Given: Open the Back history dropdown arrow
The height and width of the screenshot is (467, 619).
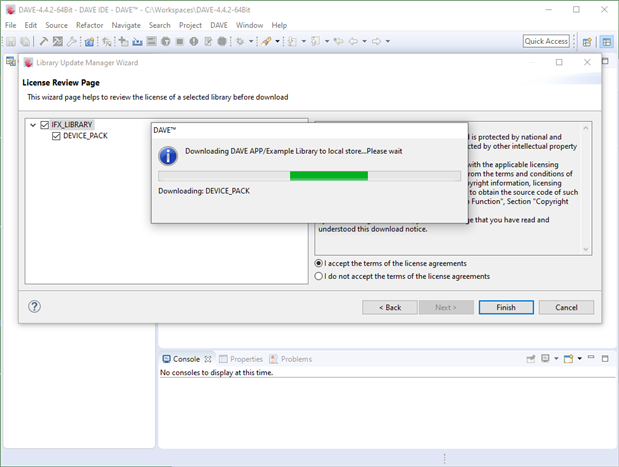Looking at the screenshot, I should (364, 41).
